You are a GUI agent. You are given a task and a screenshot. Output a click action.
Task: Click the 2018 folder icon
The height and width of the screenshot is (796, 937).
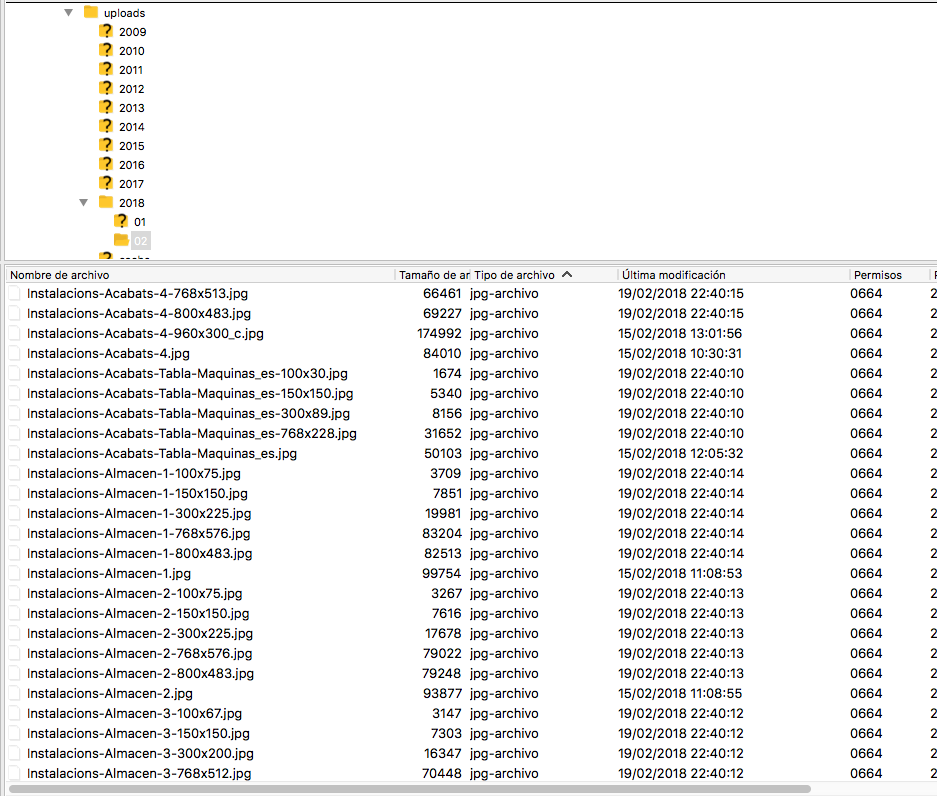106,203
